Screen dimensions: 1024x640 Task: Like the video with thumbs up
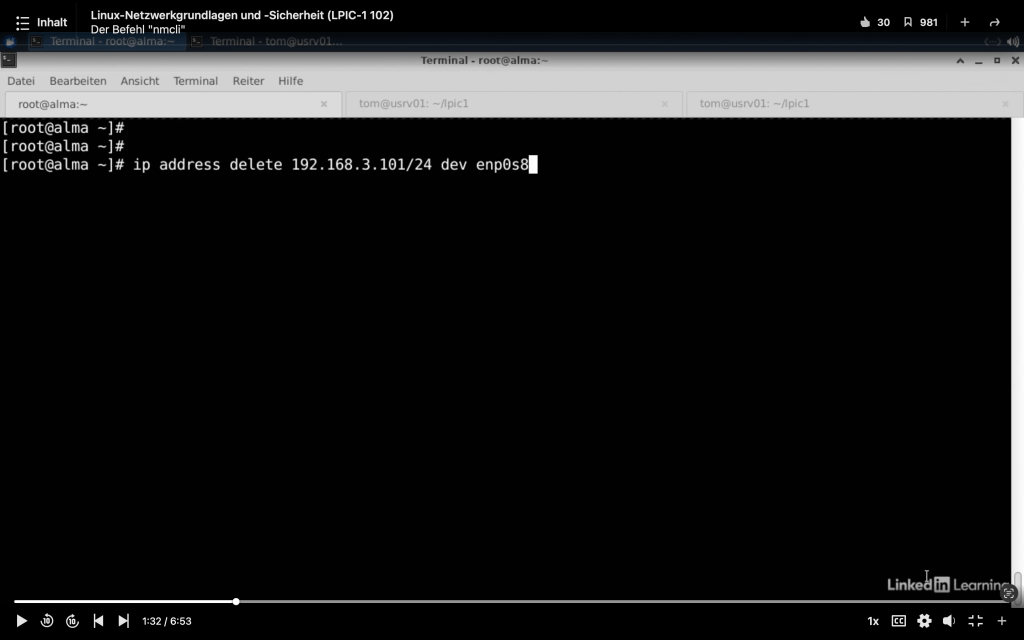click(x=866, y=22)
